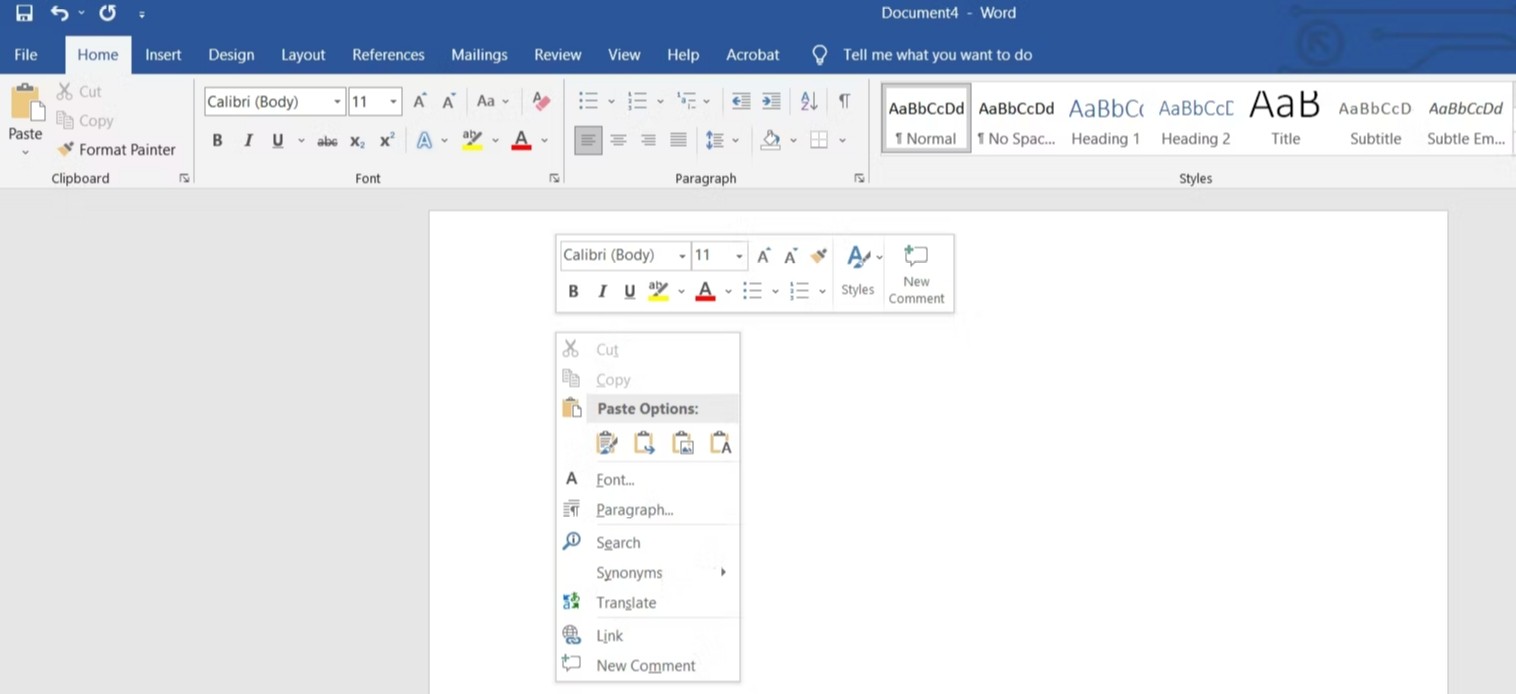Click the Sort icon in the Paragraph group
1516x694 pixels.
click(809, 101)
